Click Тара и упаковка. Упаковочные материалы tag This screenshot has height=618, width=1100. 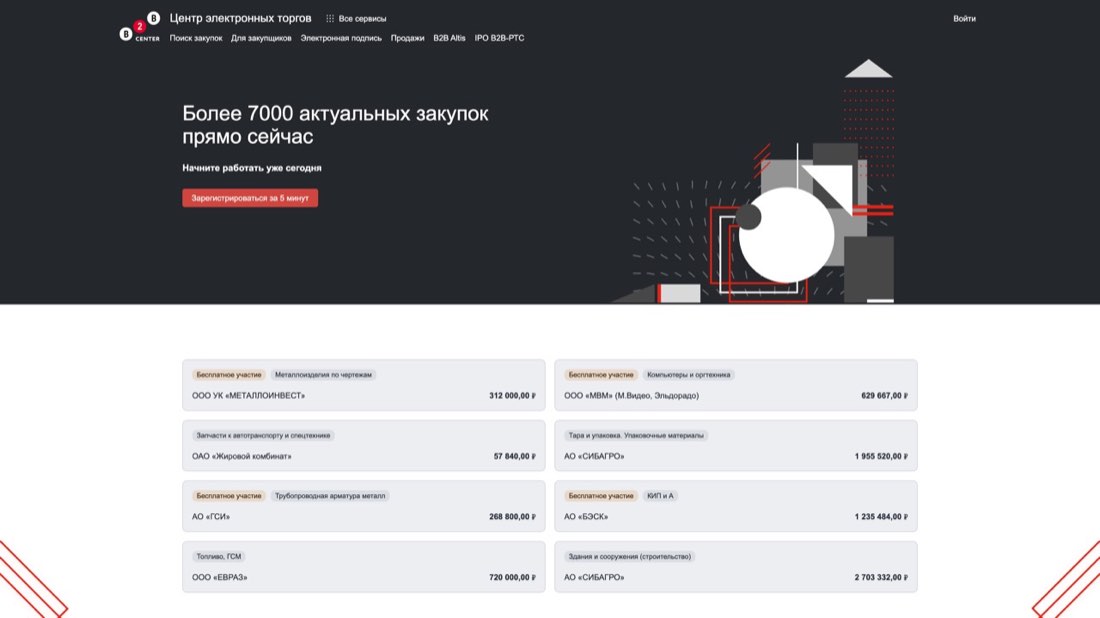point(636,436)
